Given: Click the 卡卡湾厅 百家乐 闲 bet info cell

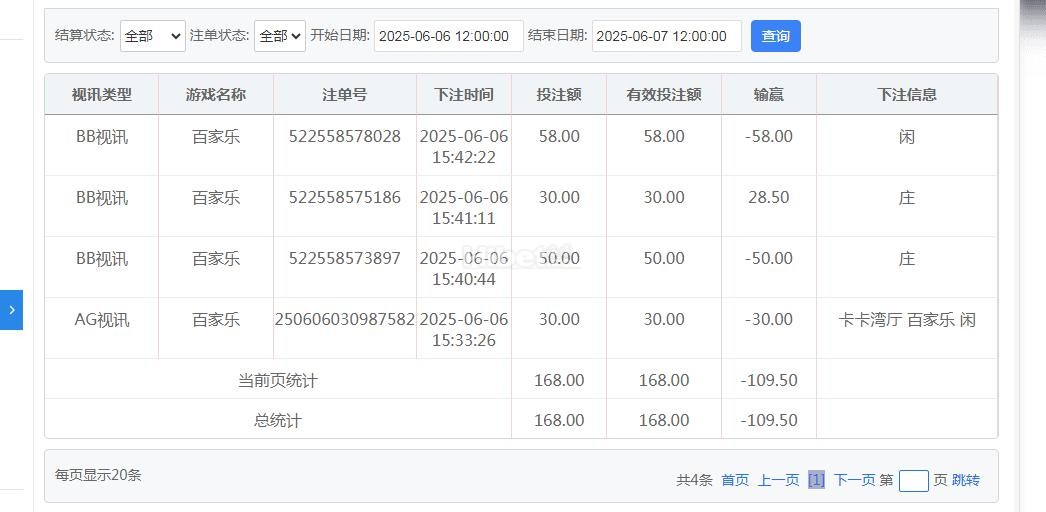Looking at the screenshot, I should click(x=906, y=320).
